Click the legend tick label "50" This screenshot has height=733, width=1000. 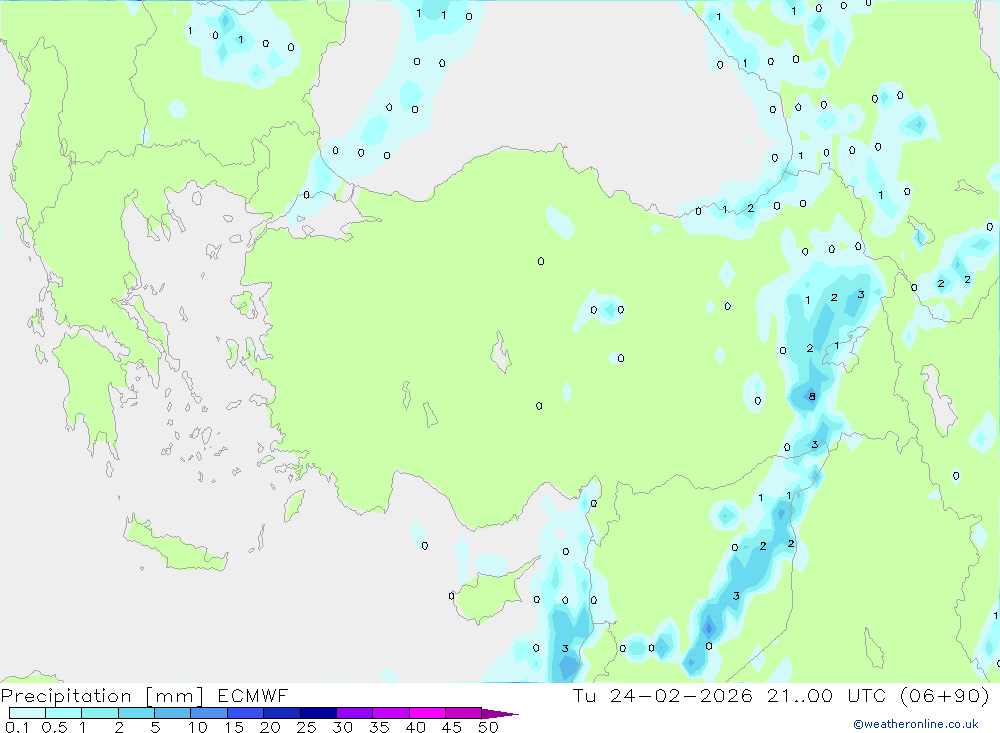tap(489, 727)
